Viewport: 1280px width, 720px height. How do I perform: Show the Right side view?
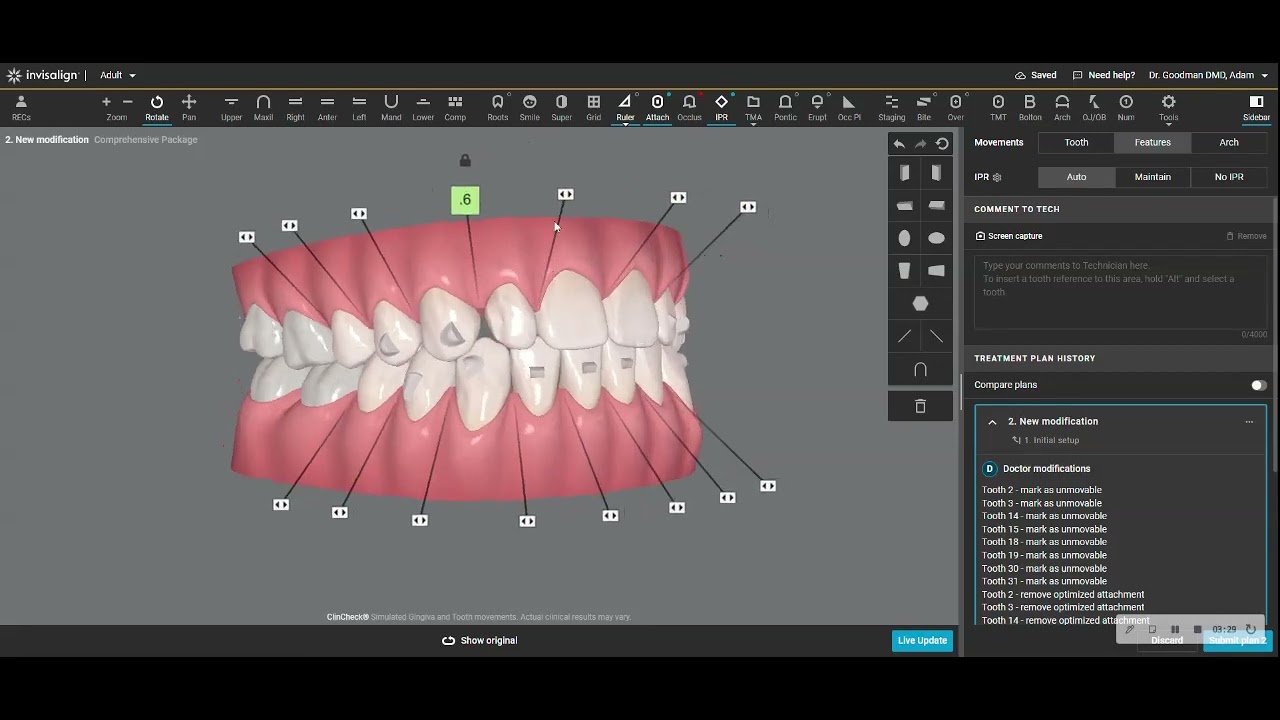pos(295,108)
